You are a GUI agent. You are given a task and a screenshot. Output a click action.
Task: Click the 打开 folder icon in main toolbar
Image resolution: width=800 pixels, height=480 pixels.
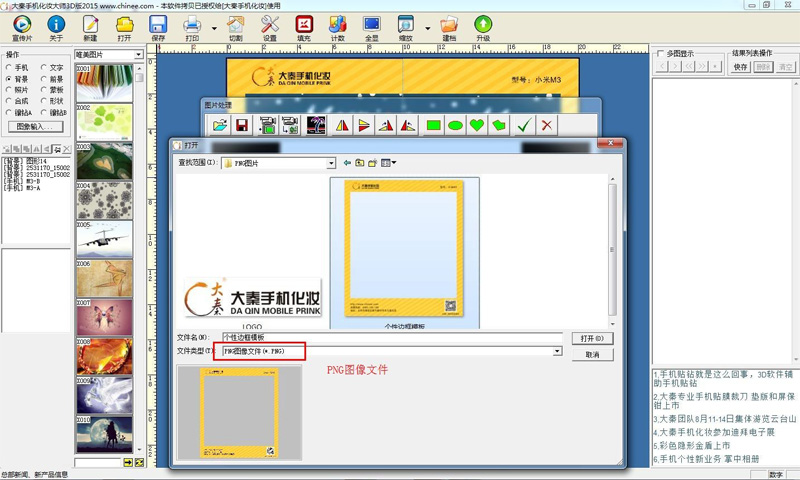[124, 24]
